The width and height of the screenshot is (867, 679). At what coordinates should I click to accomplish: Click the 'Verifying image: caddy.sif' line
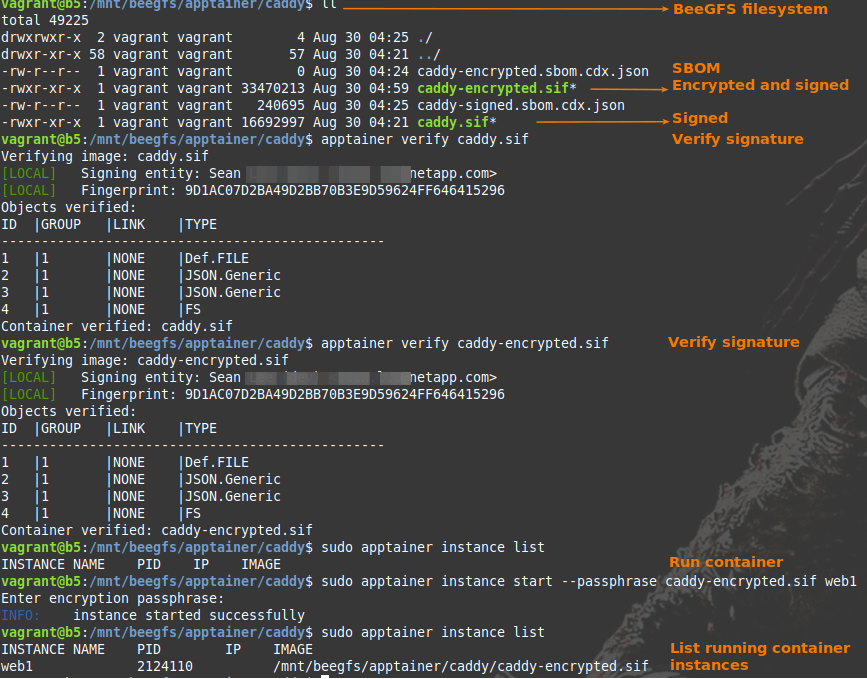105,156
